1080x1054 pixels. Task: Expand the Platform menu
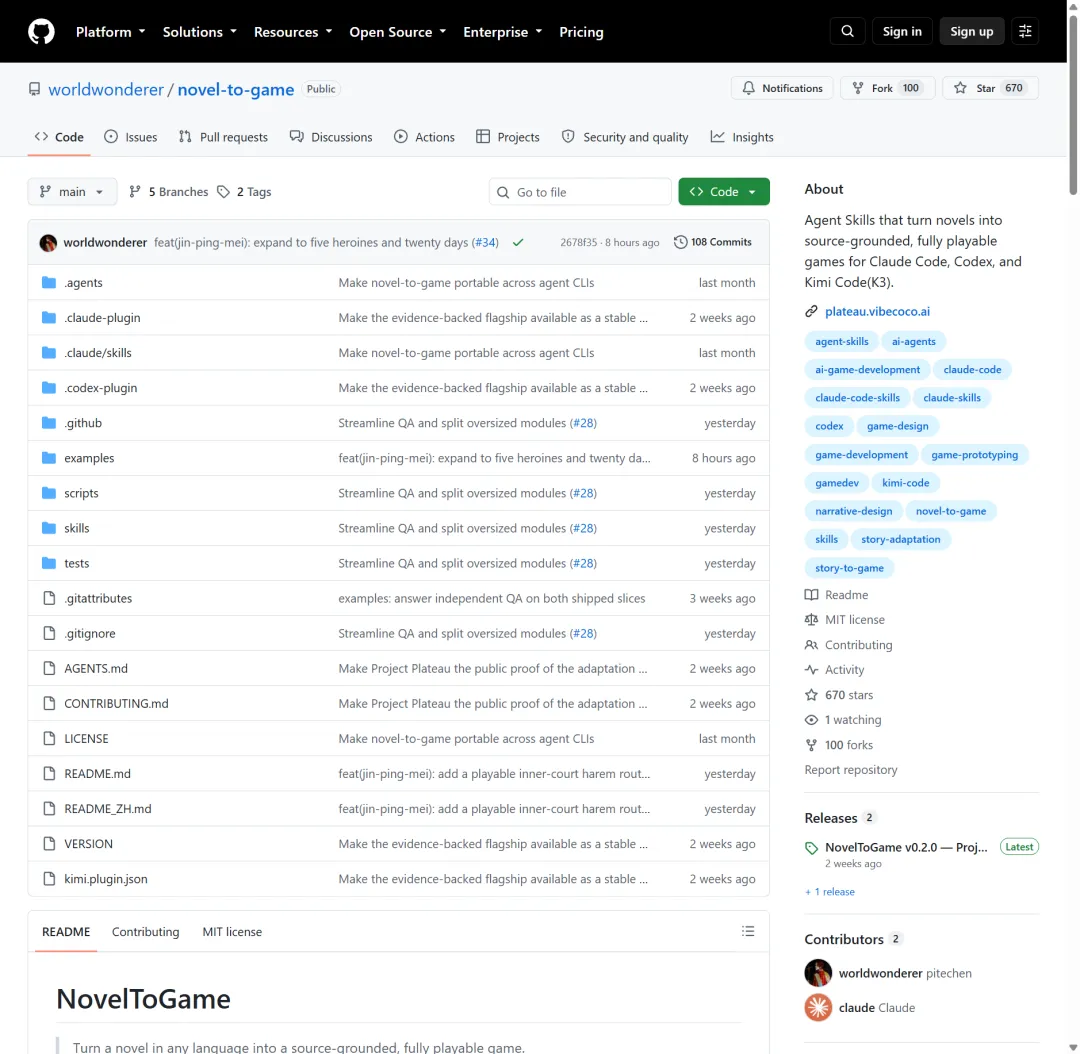(110, 32)
